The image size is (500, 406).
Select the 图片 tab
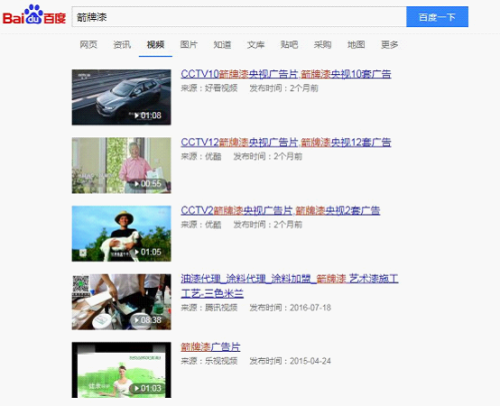(189, 45)
